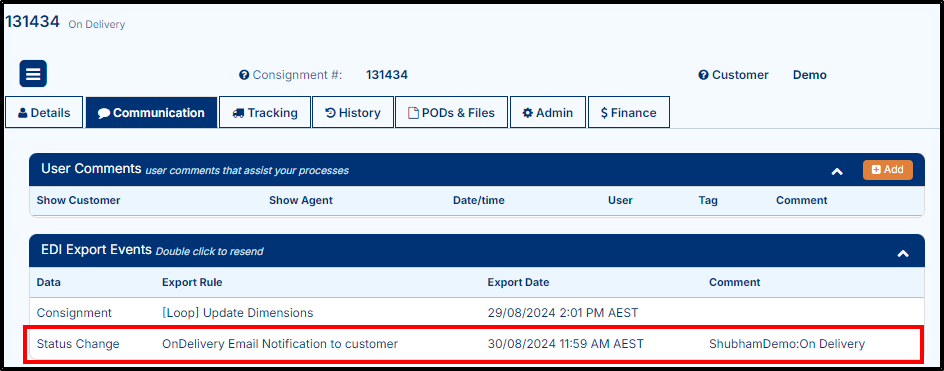Click the Show Customer column header
The width and height of the screenshot is (944, 371).
pyautogui.click(x=78, y=200)
